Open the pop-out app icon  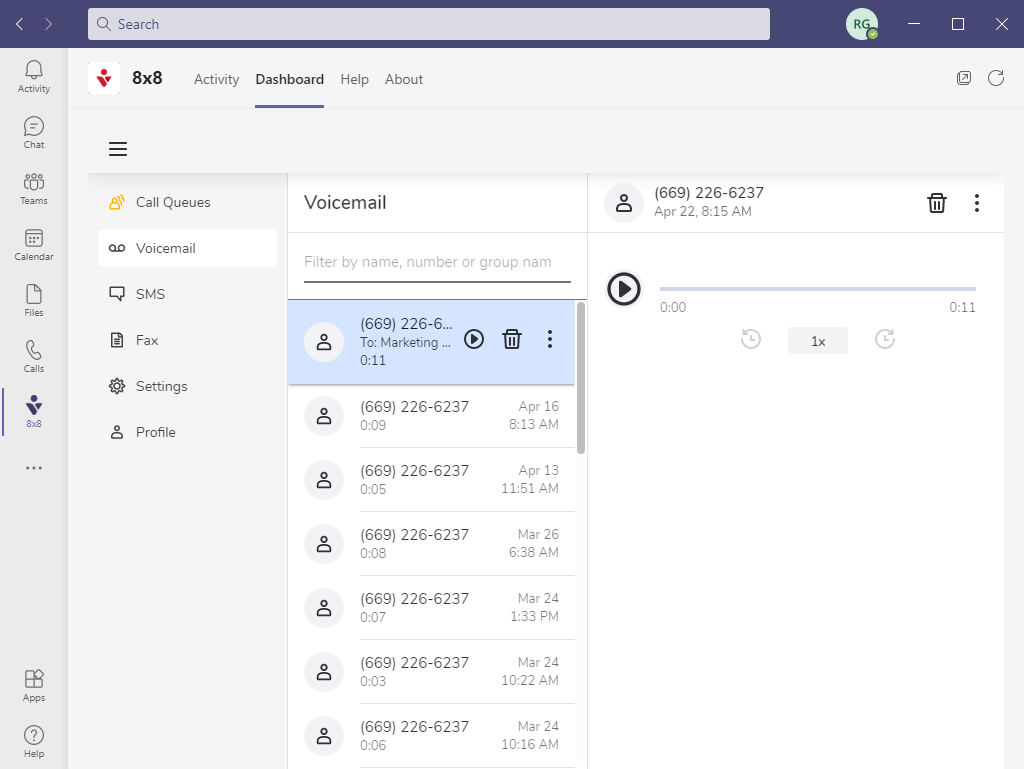point(964,78)
